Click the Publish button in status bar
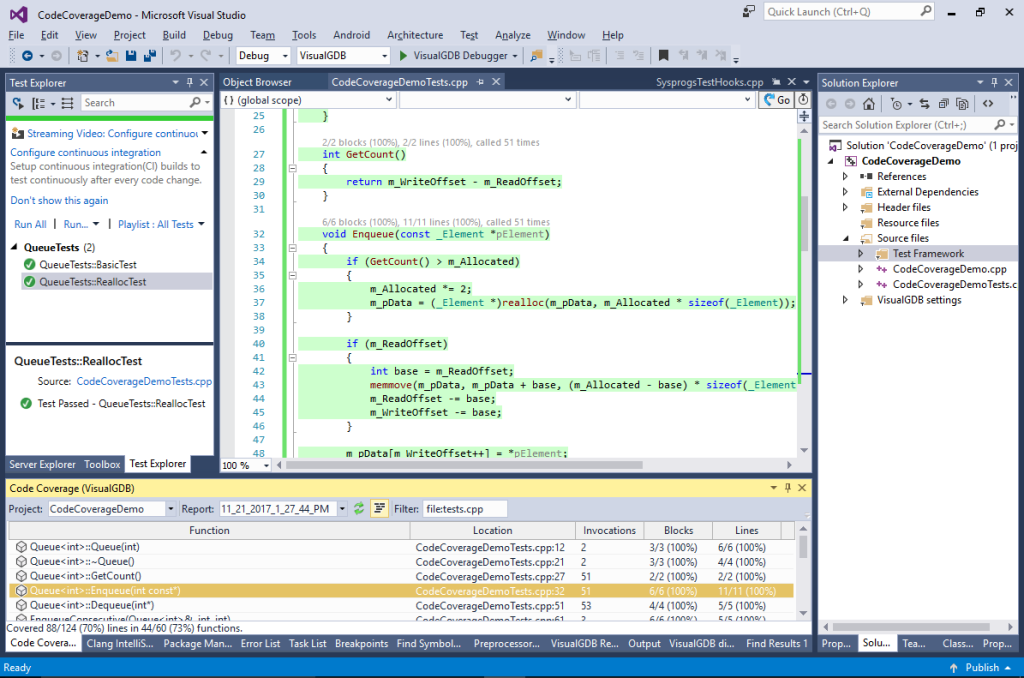This screenshot has width=1024, height=678. [981, 668]
